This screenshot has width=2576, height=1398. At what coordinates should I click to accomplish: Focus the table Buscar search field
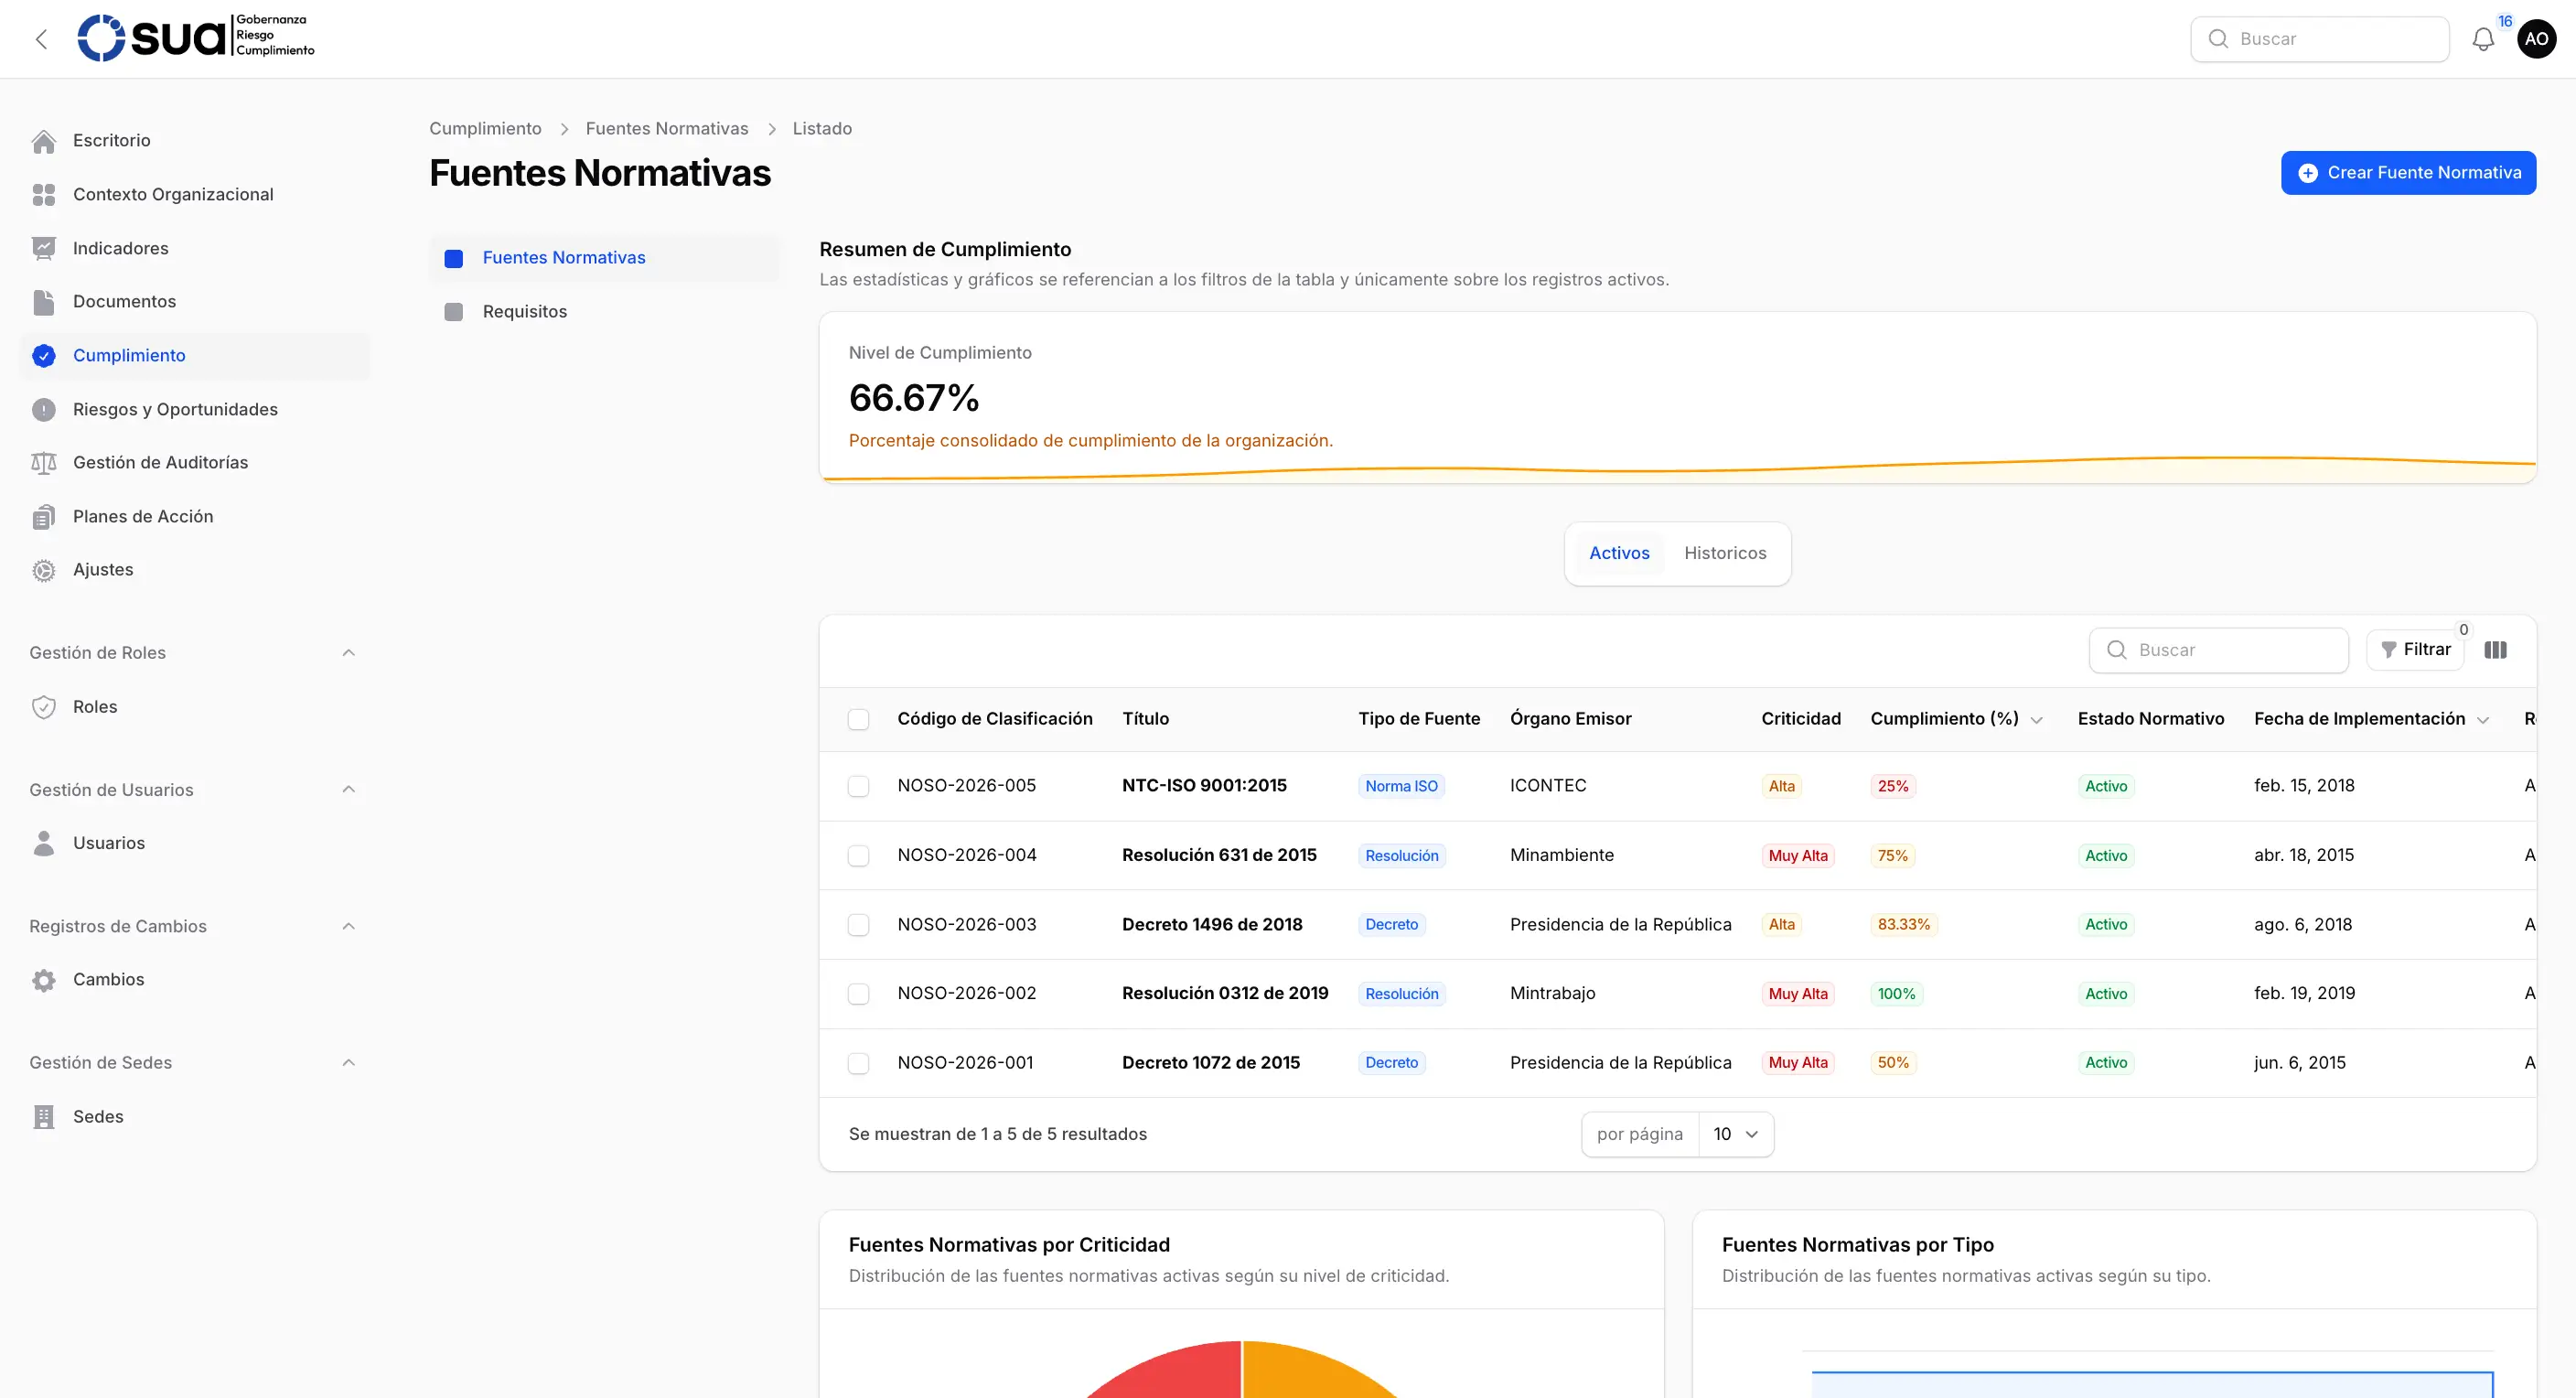(2218, 650)
